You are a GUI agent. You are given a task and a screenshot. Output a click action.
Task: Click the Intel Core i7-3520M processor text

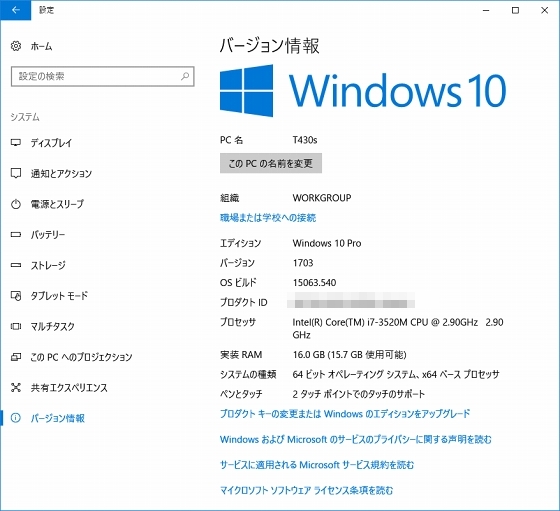[x=398, y=328]
